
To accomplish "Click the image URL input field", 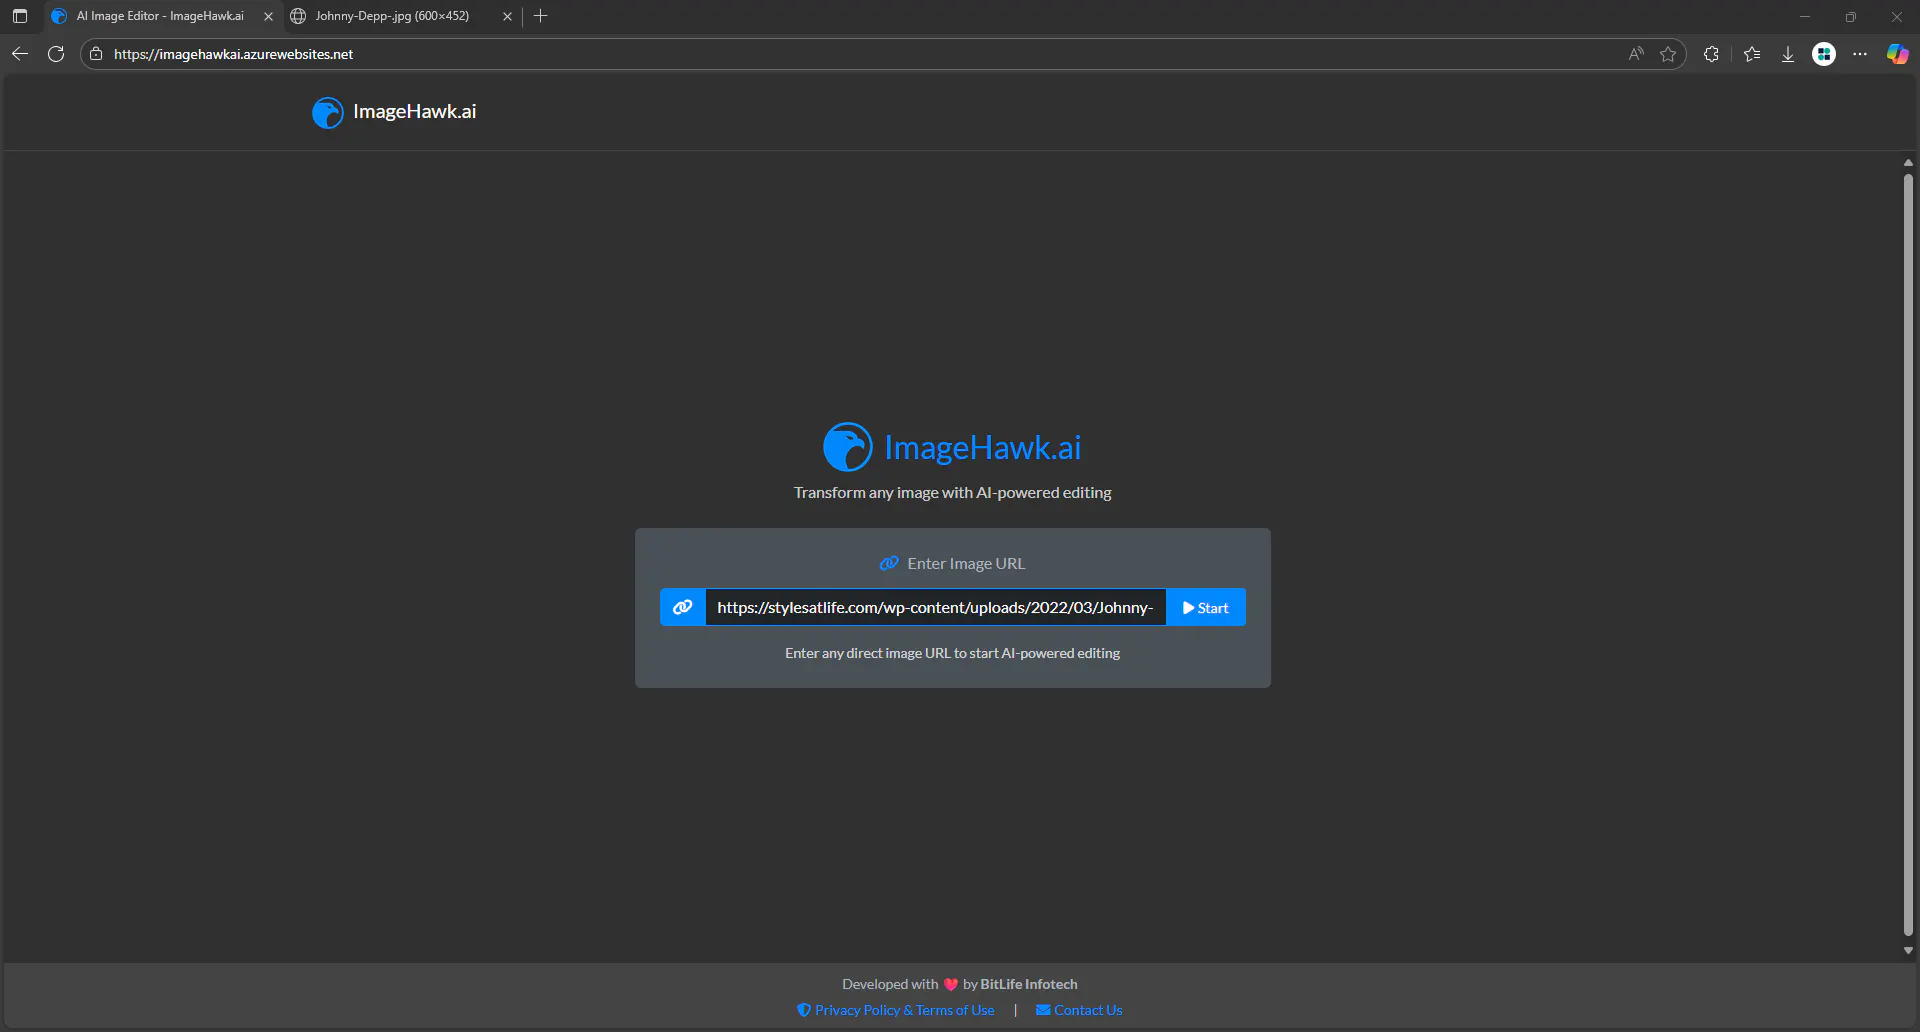I will (935, 607).
